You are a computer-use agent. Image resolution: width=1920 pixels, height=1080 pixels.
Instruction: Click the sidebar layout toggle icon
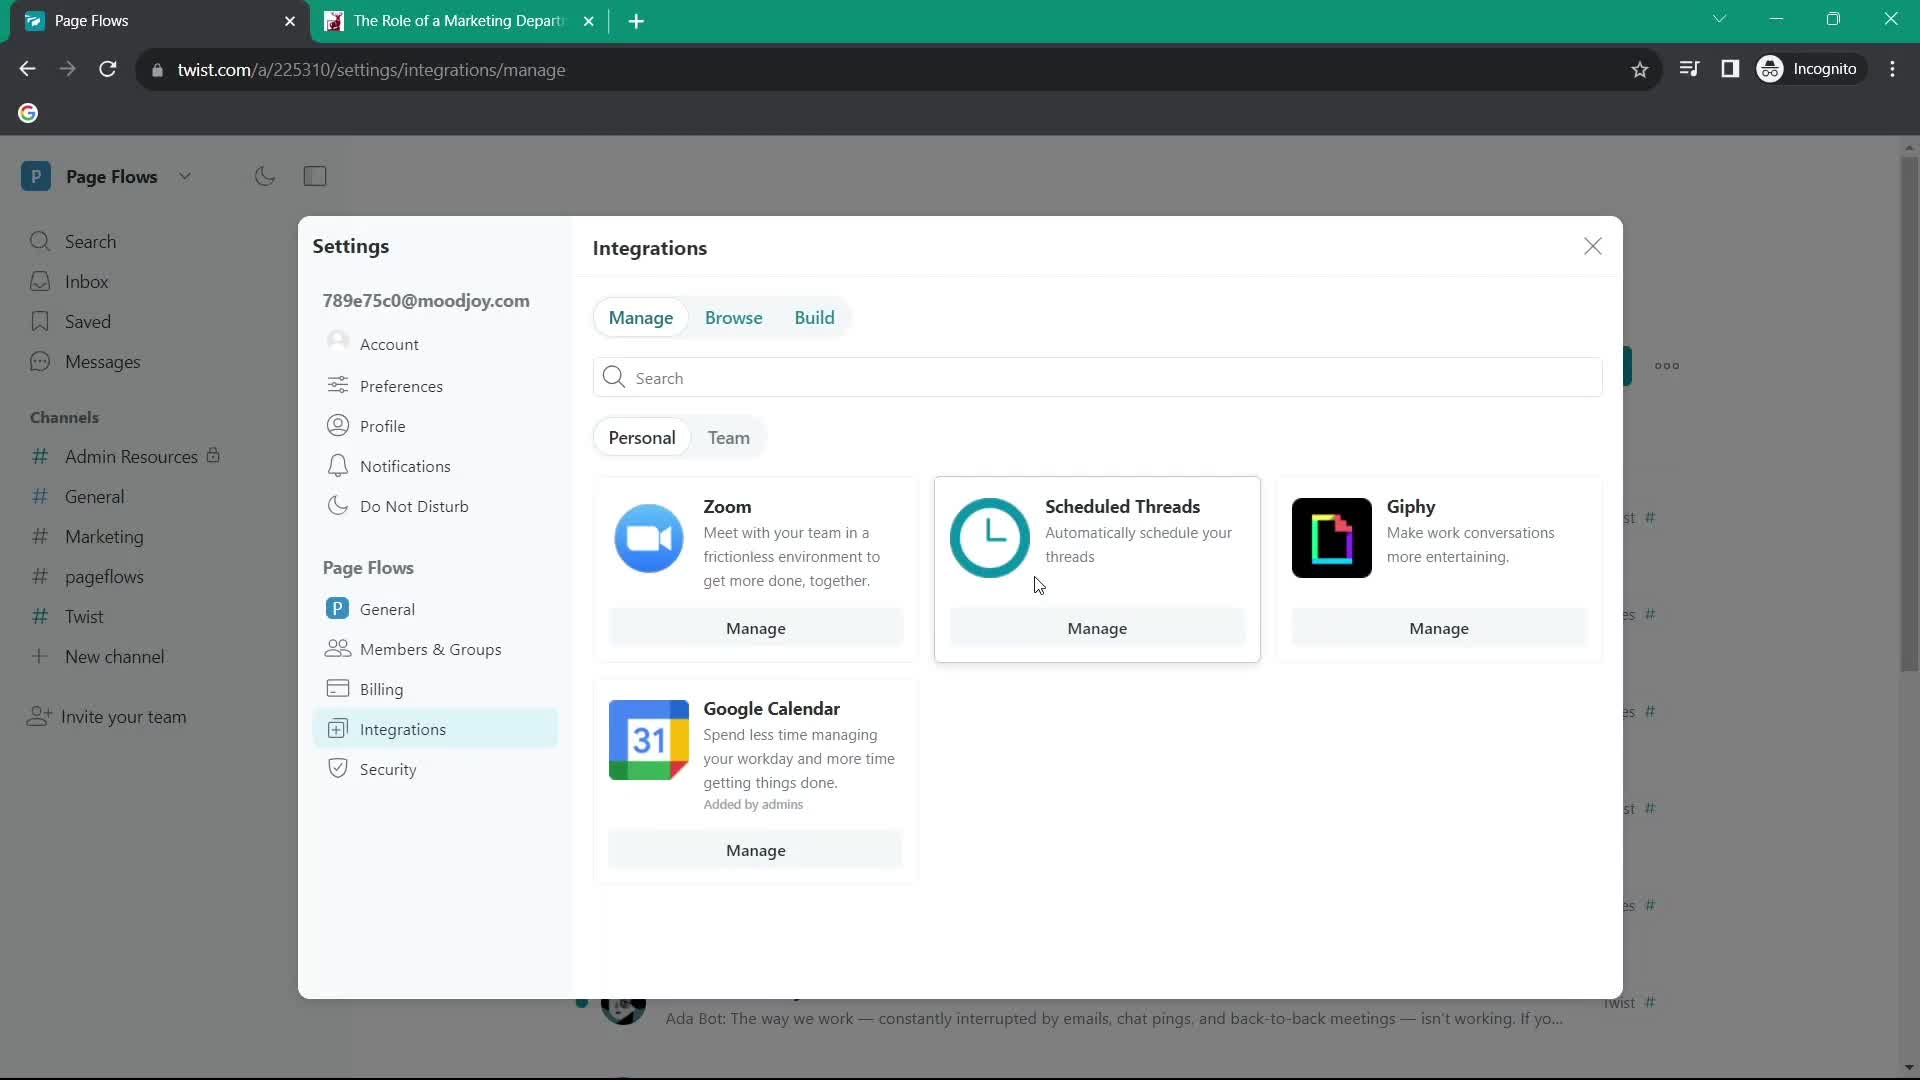pyautogui.click(x=315, y=175)
